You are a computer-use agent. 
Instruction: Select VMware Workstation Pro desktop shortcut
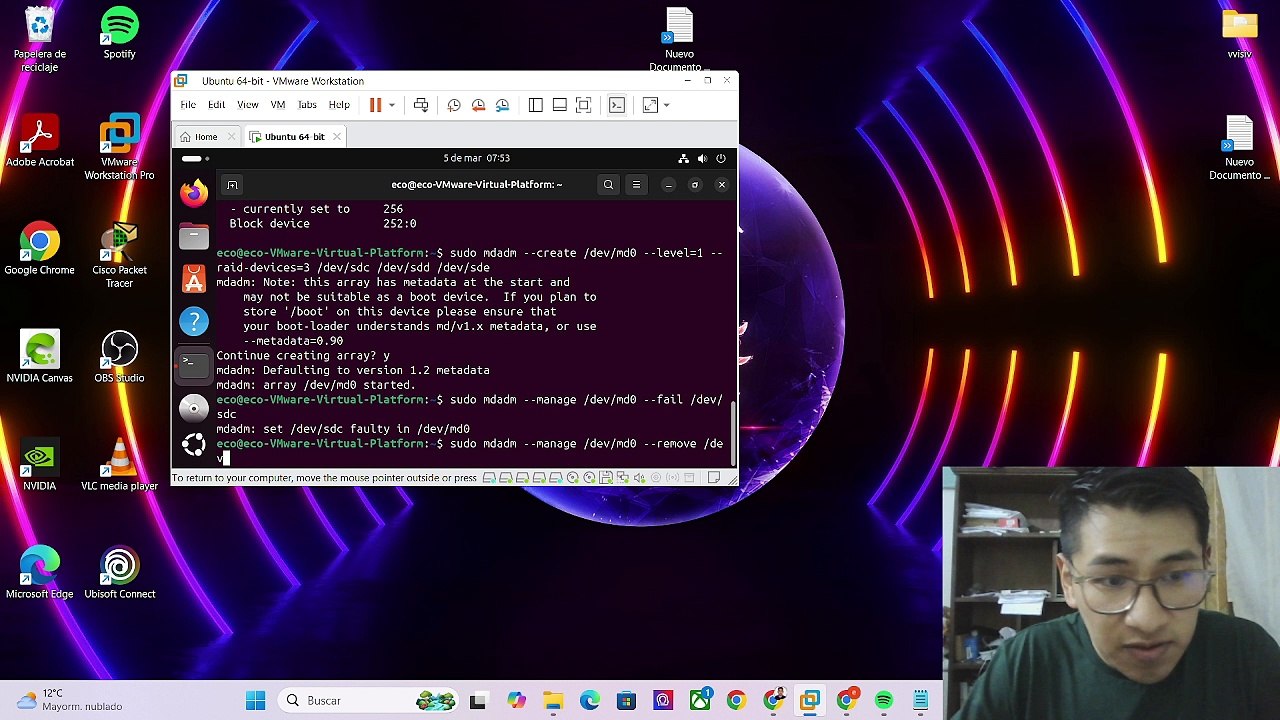(119, 148)
